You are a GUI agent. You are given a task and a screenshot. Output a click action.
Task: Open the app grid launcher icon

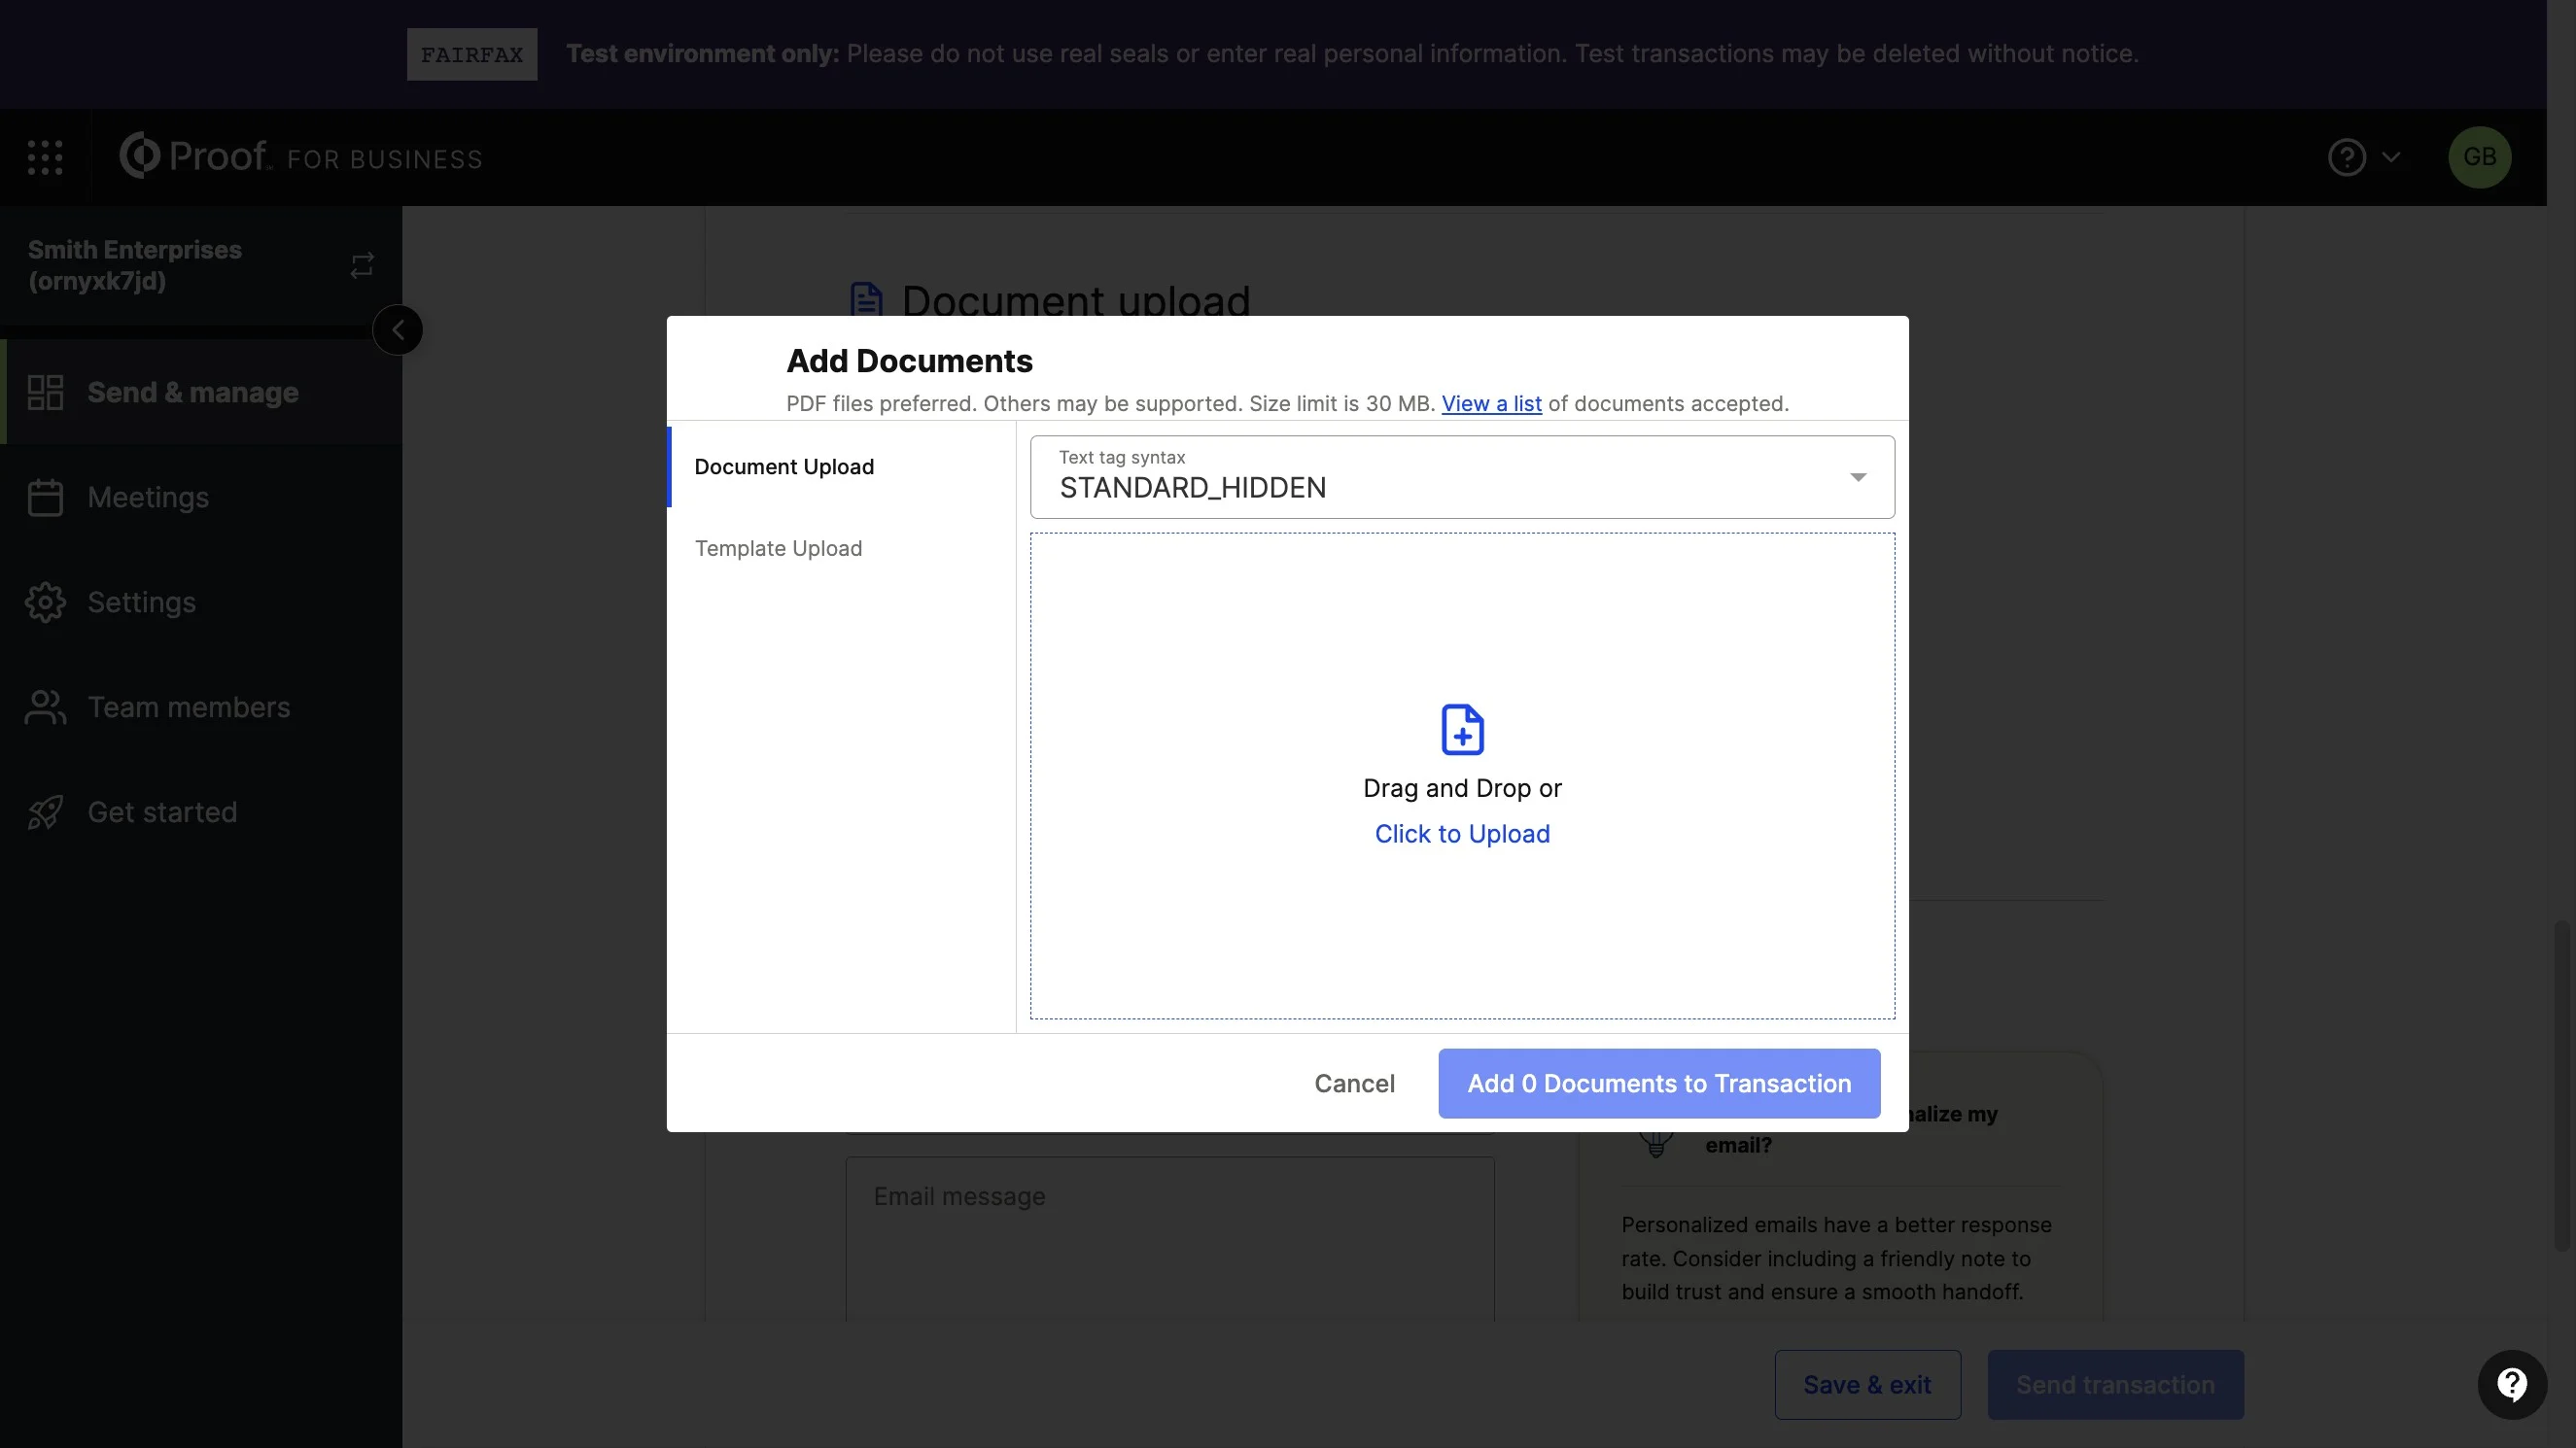[45, 157]
